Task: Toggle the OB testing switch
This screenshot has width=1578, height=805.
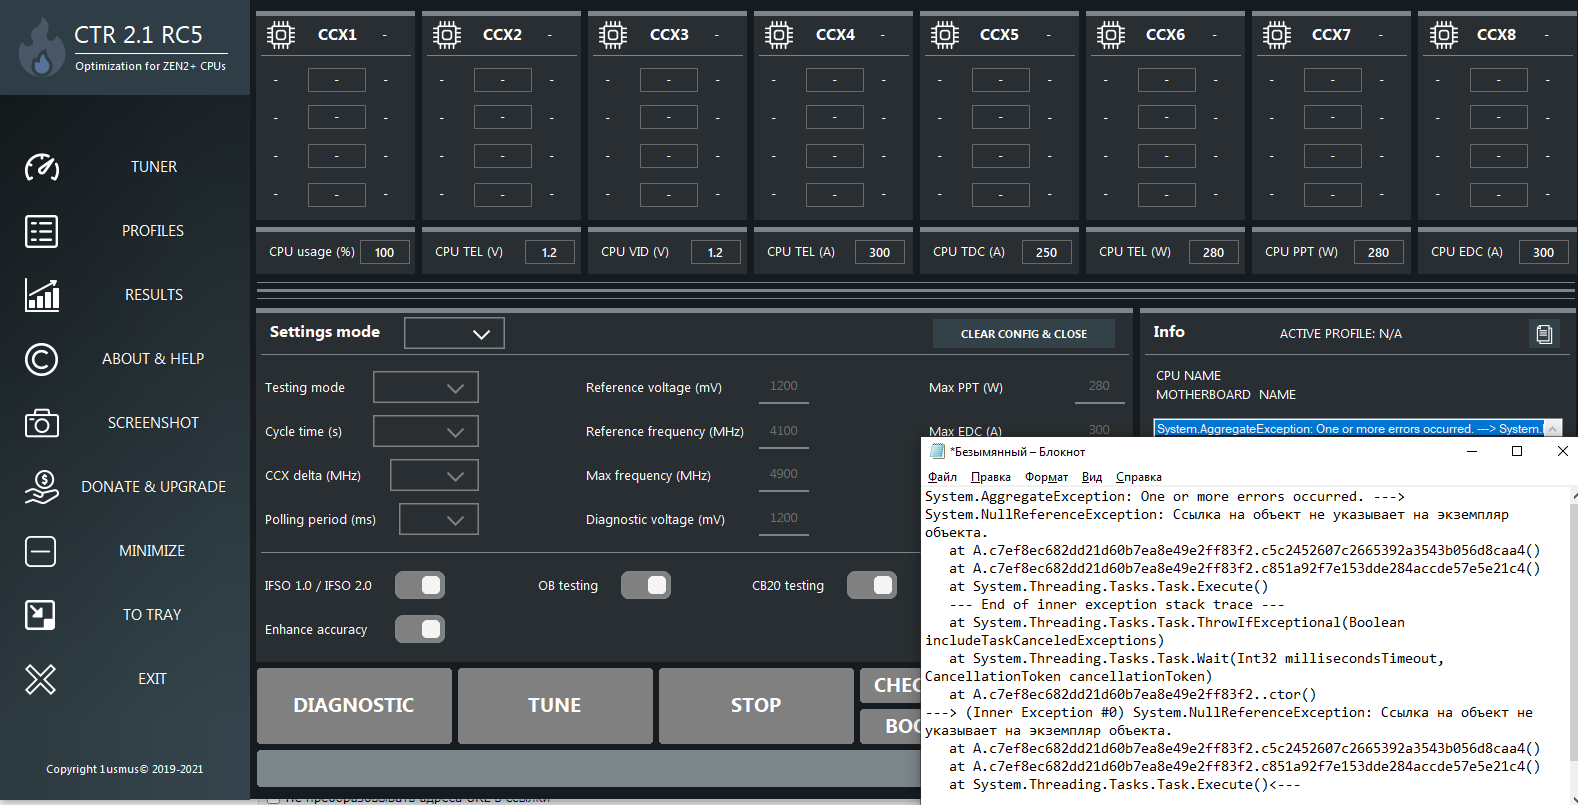Action: (x=646, y=585)
